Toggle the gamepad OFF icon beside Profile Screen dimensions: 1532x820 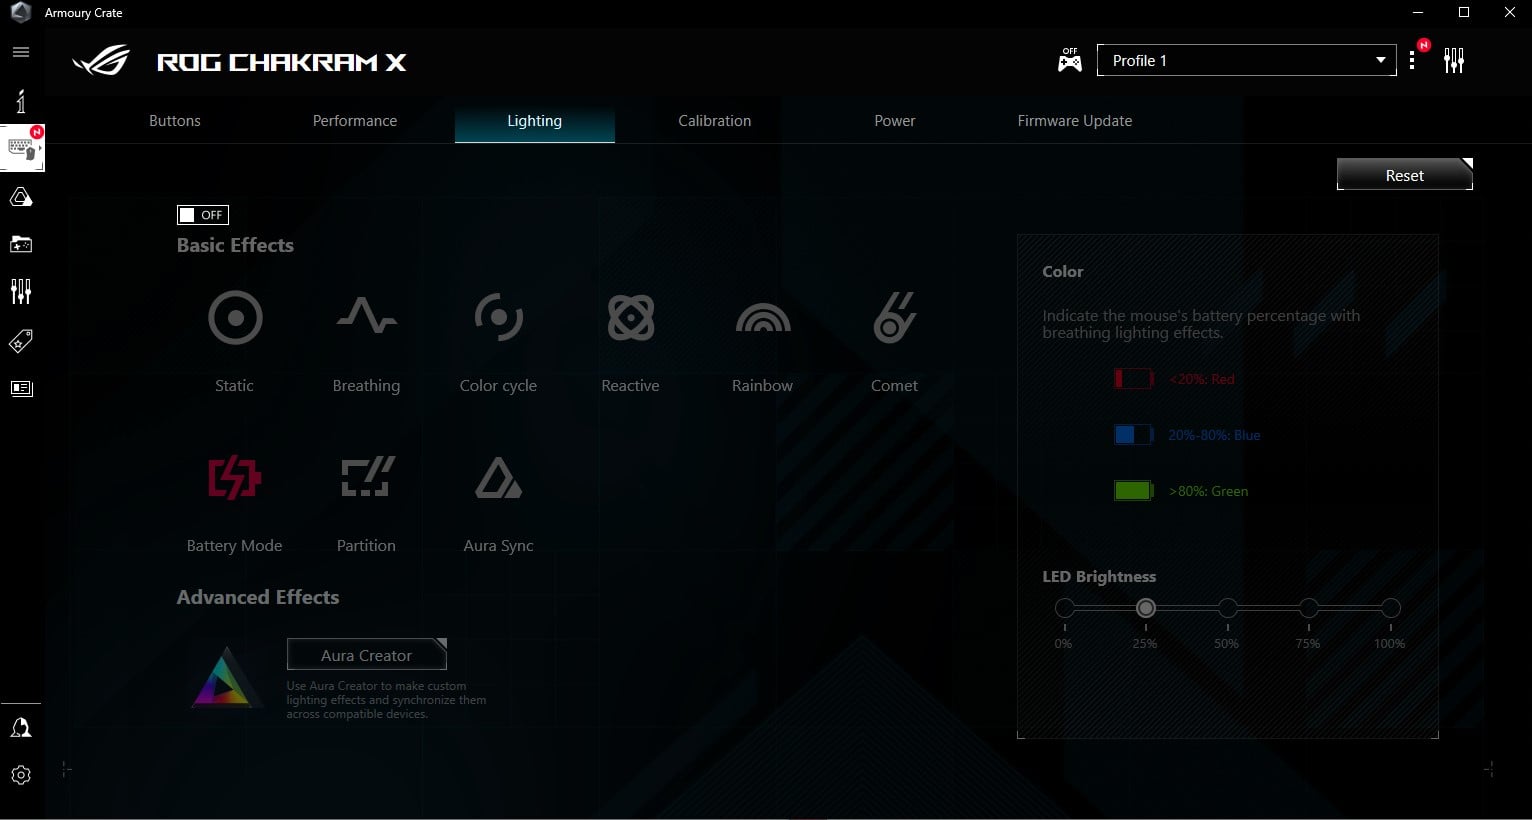coord(1069,61)
